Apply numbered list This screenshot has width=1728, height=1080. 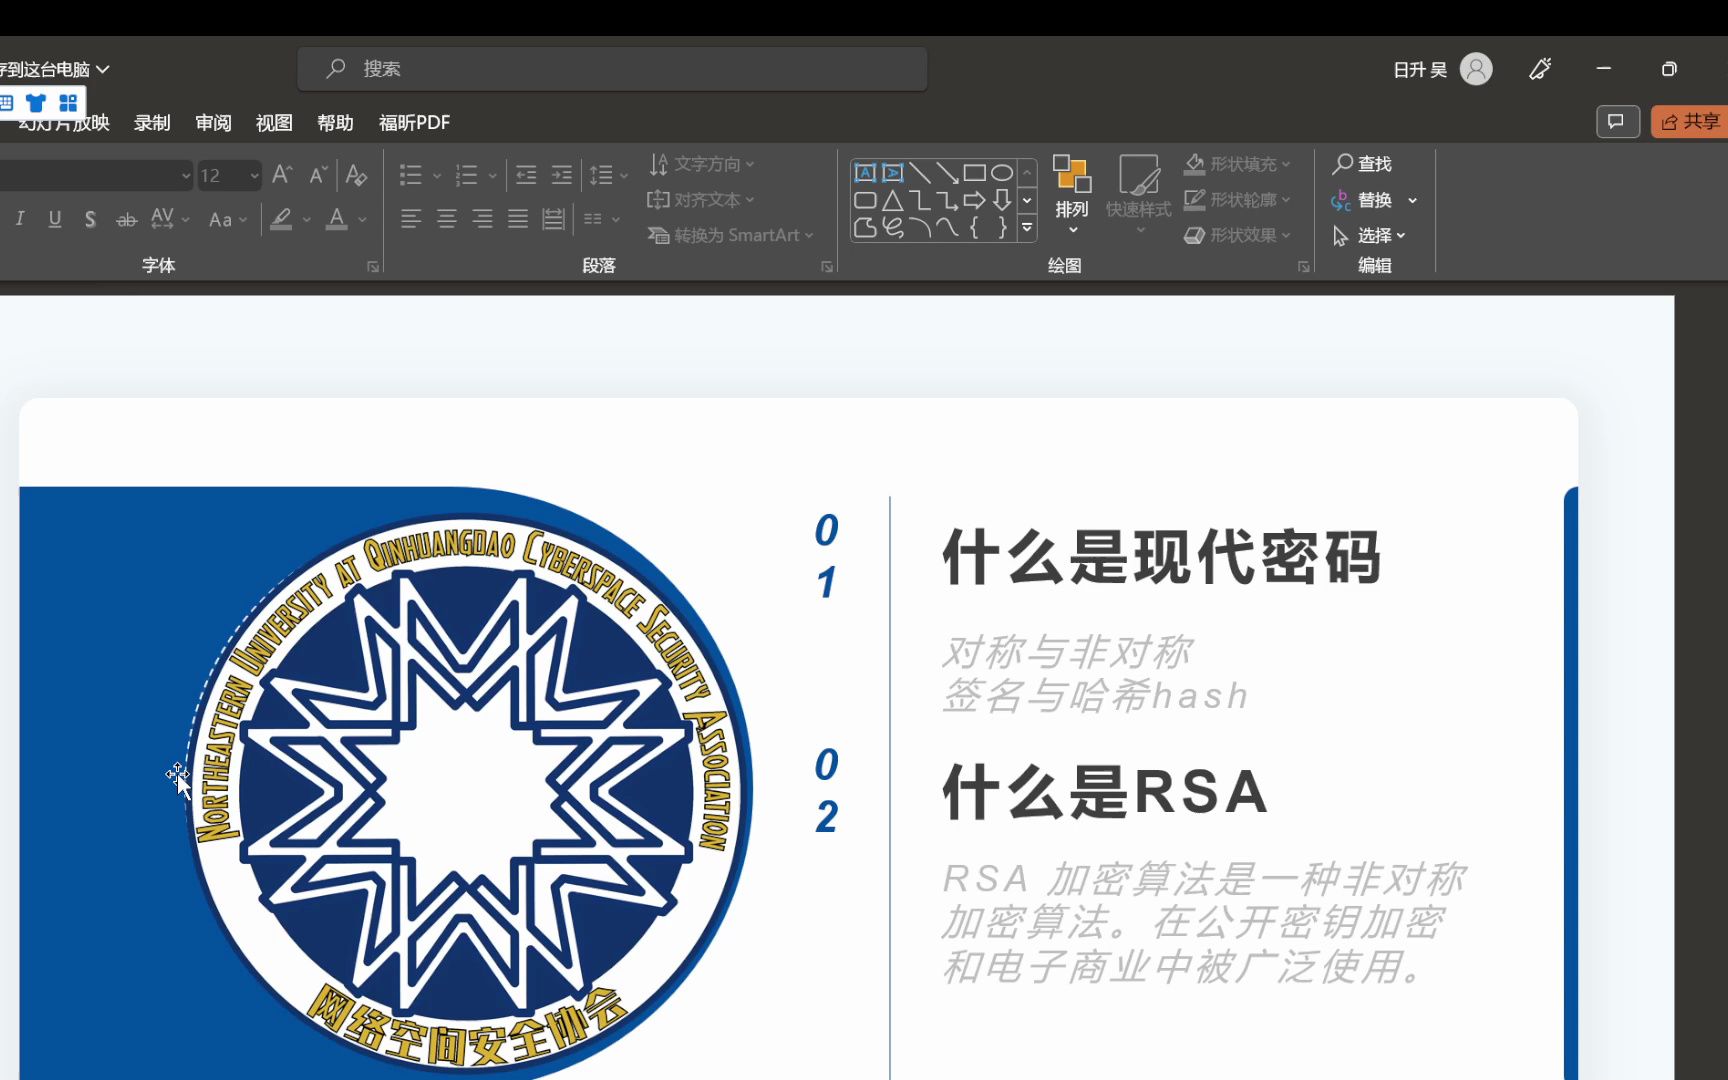[x=466, y=175]
